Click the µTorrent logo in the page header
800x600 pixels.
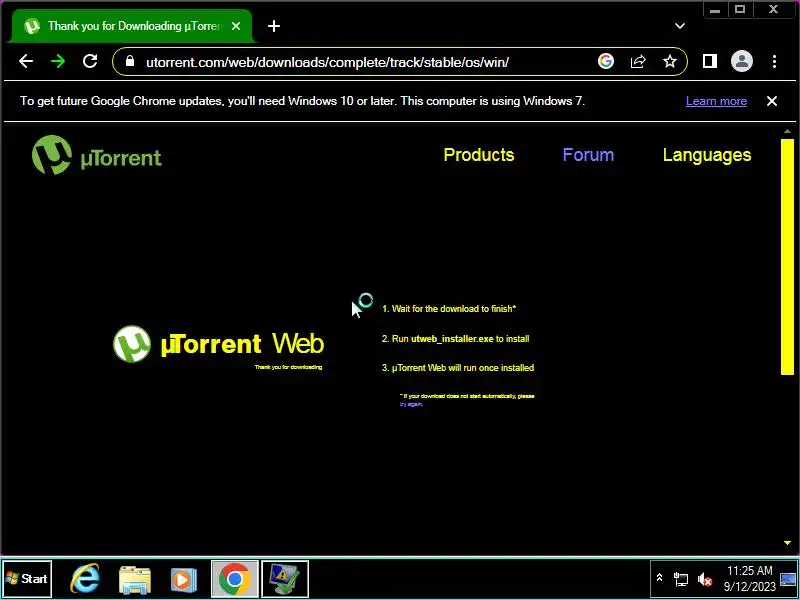97,155
